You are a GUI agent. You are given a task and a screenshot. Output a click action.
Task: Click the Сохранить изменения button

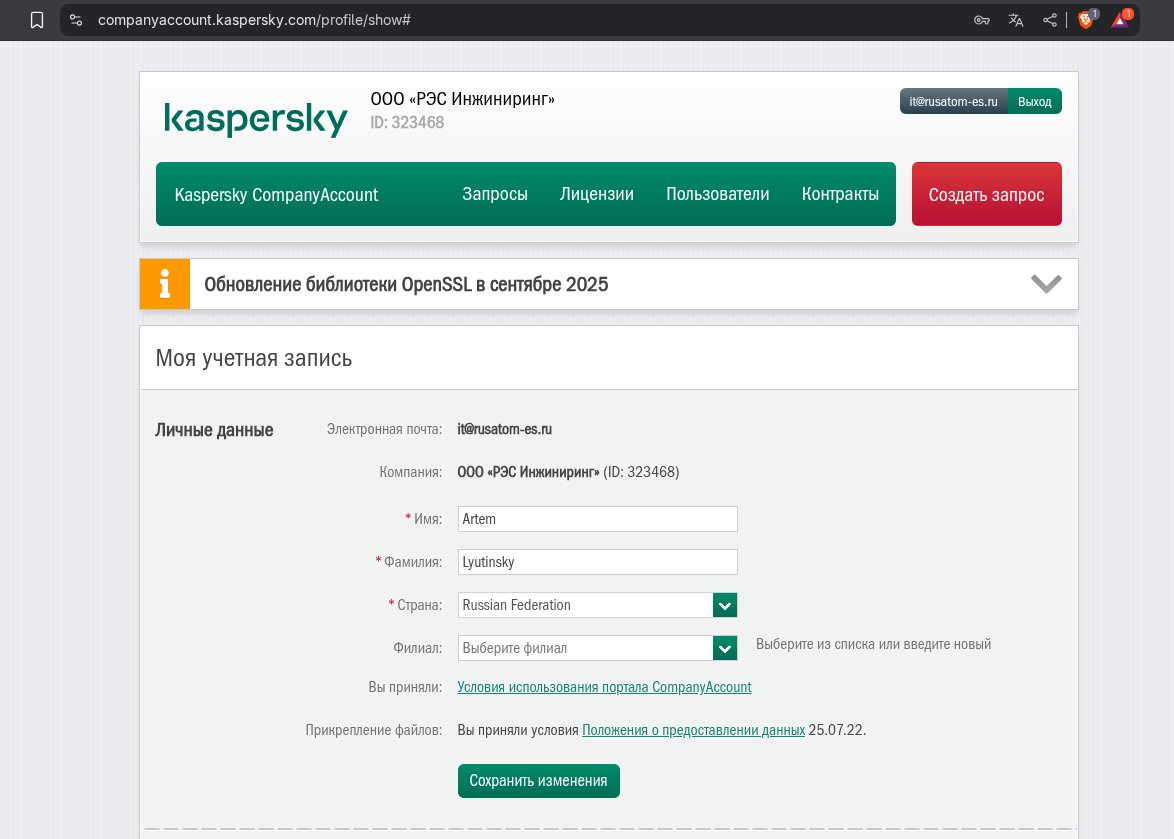539,781
